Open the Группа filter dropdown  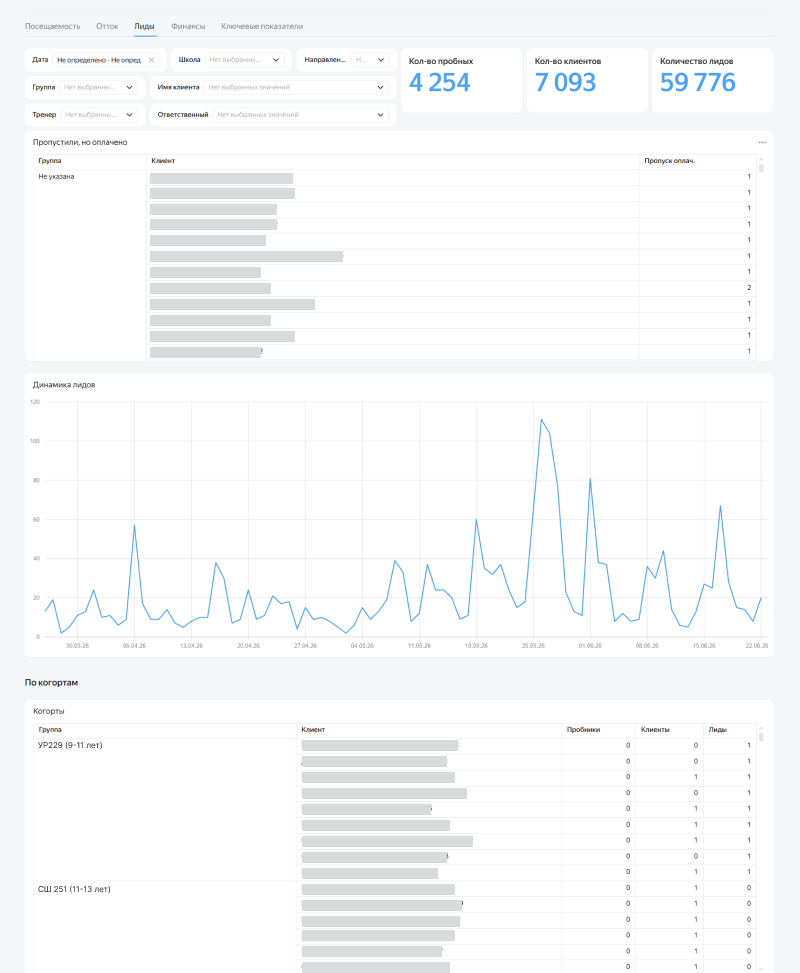click(99, 87)
